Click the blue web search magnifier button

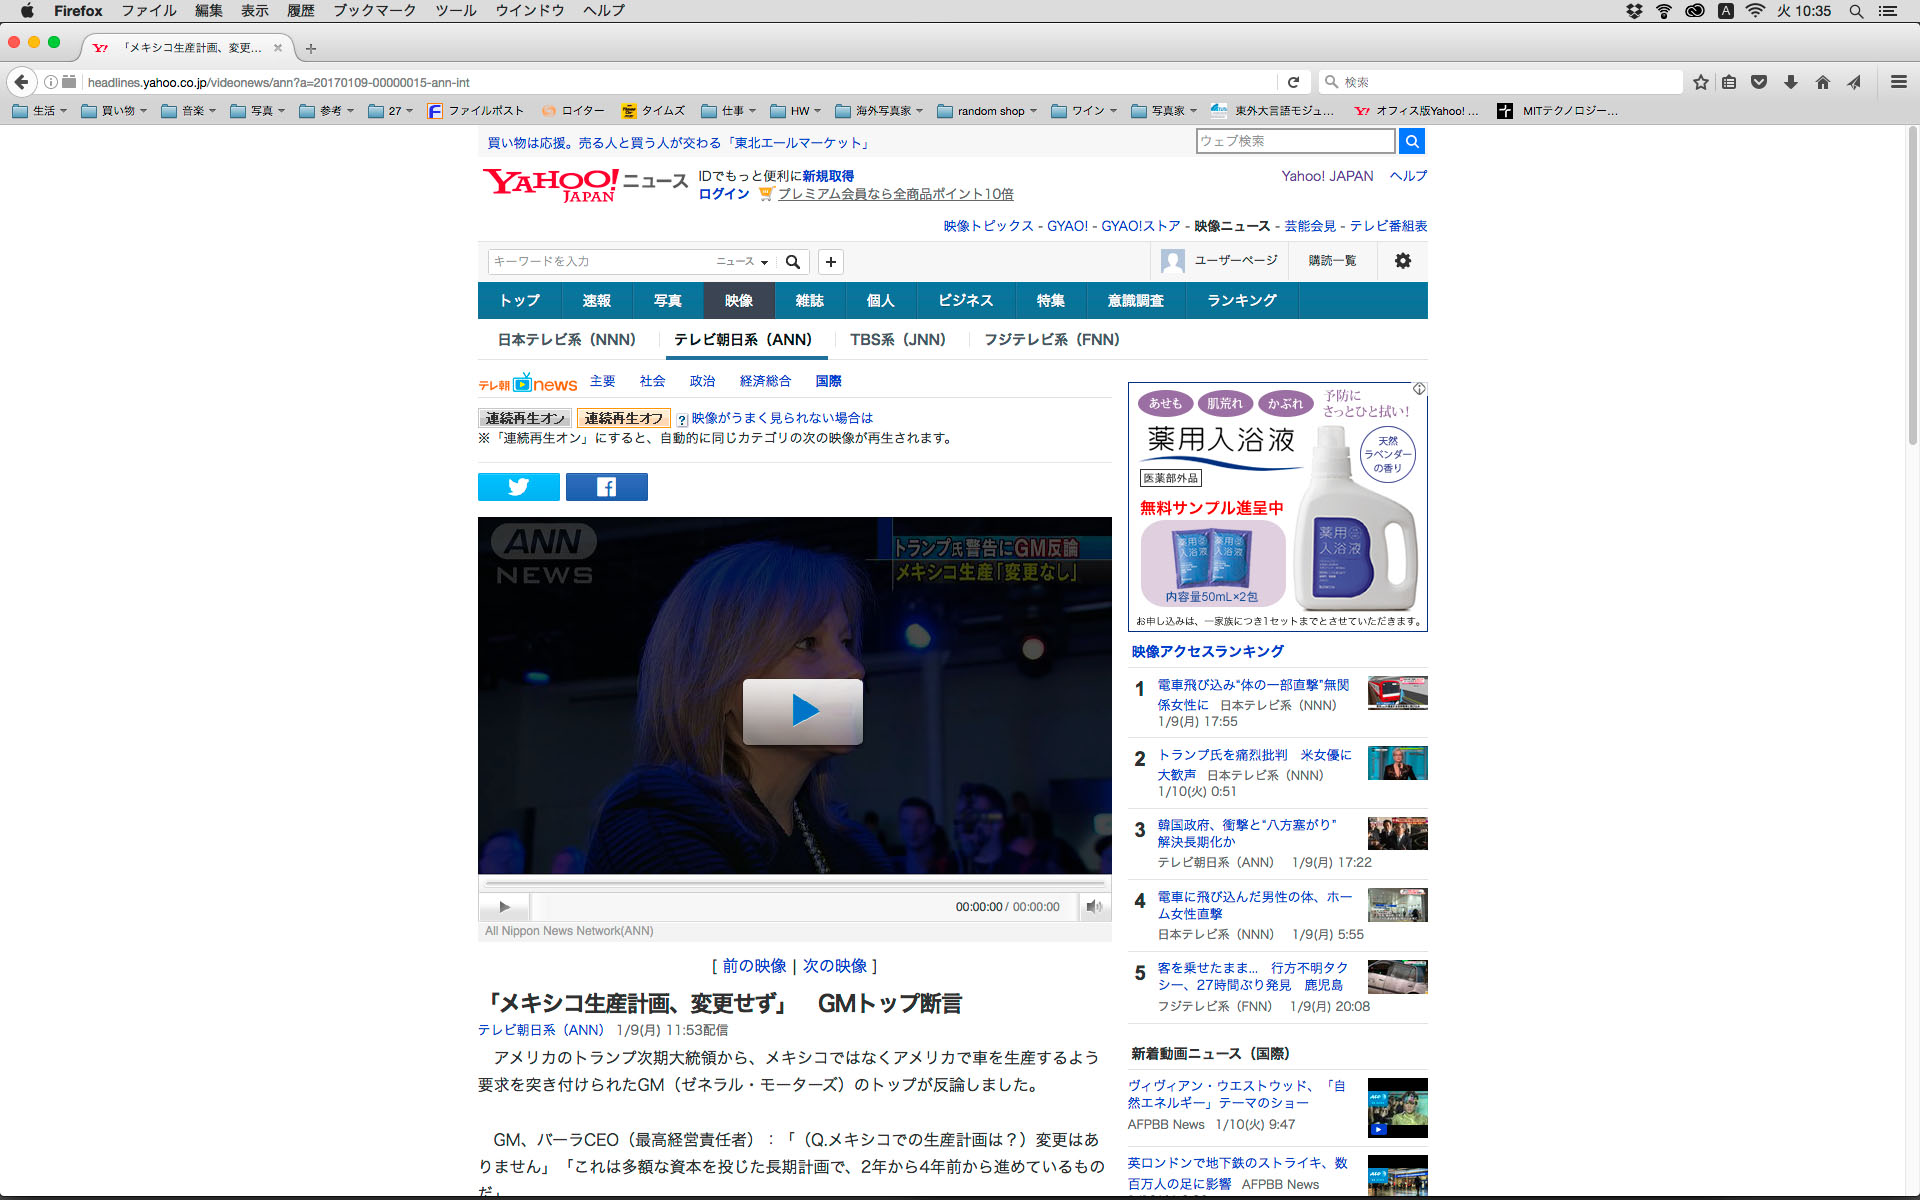pos(1411,141)
